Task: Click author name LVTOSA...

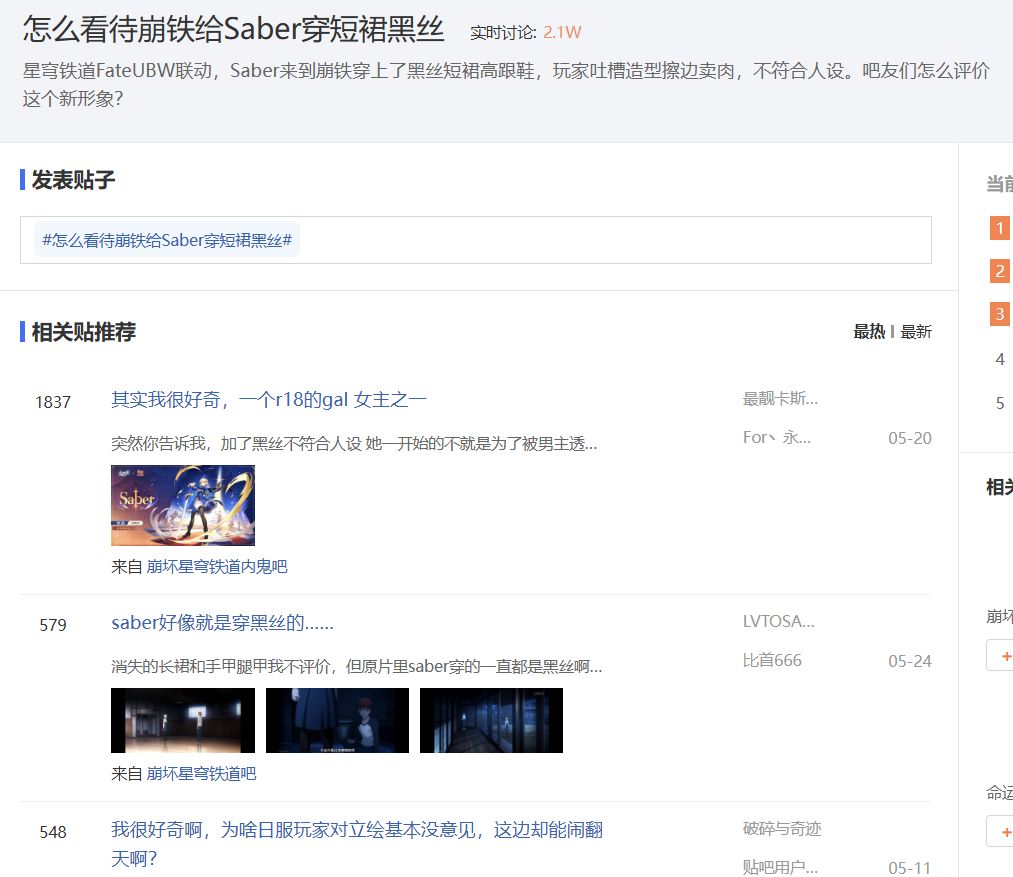Action: pos(778,621)
